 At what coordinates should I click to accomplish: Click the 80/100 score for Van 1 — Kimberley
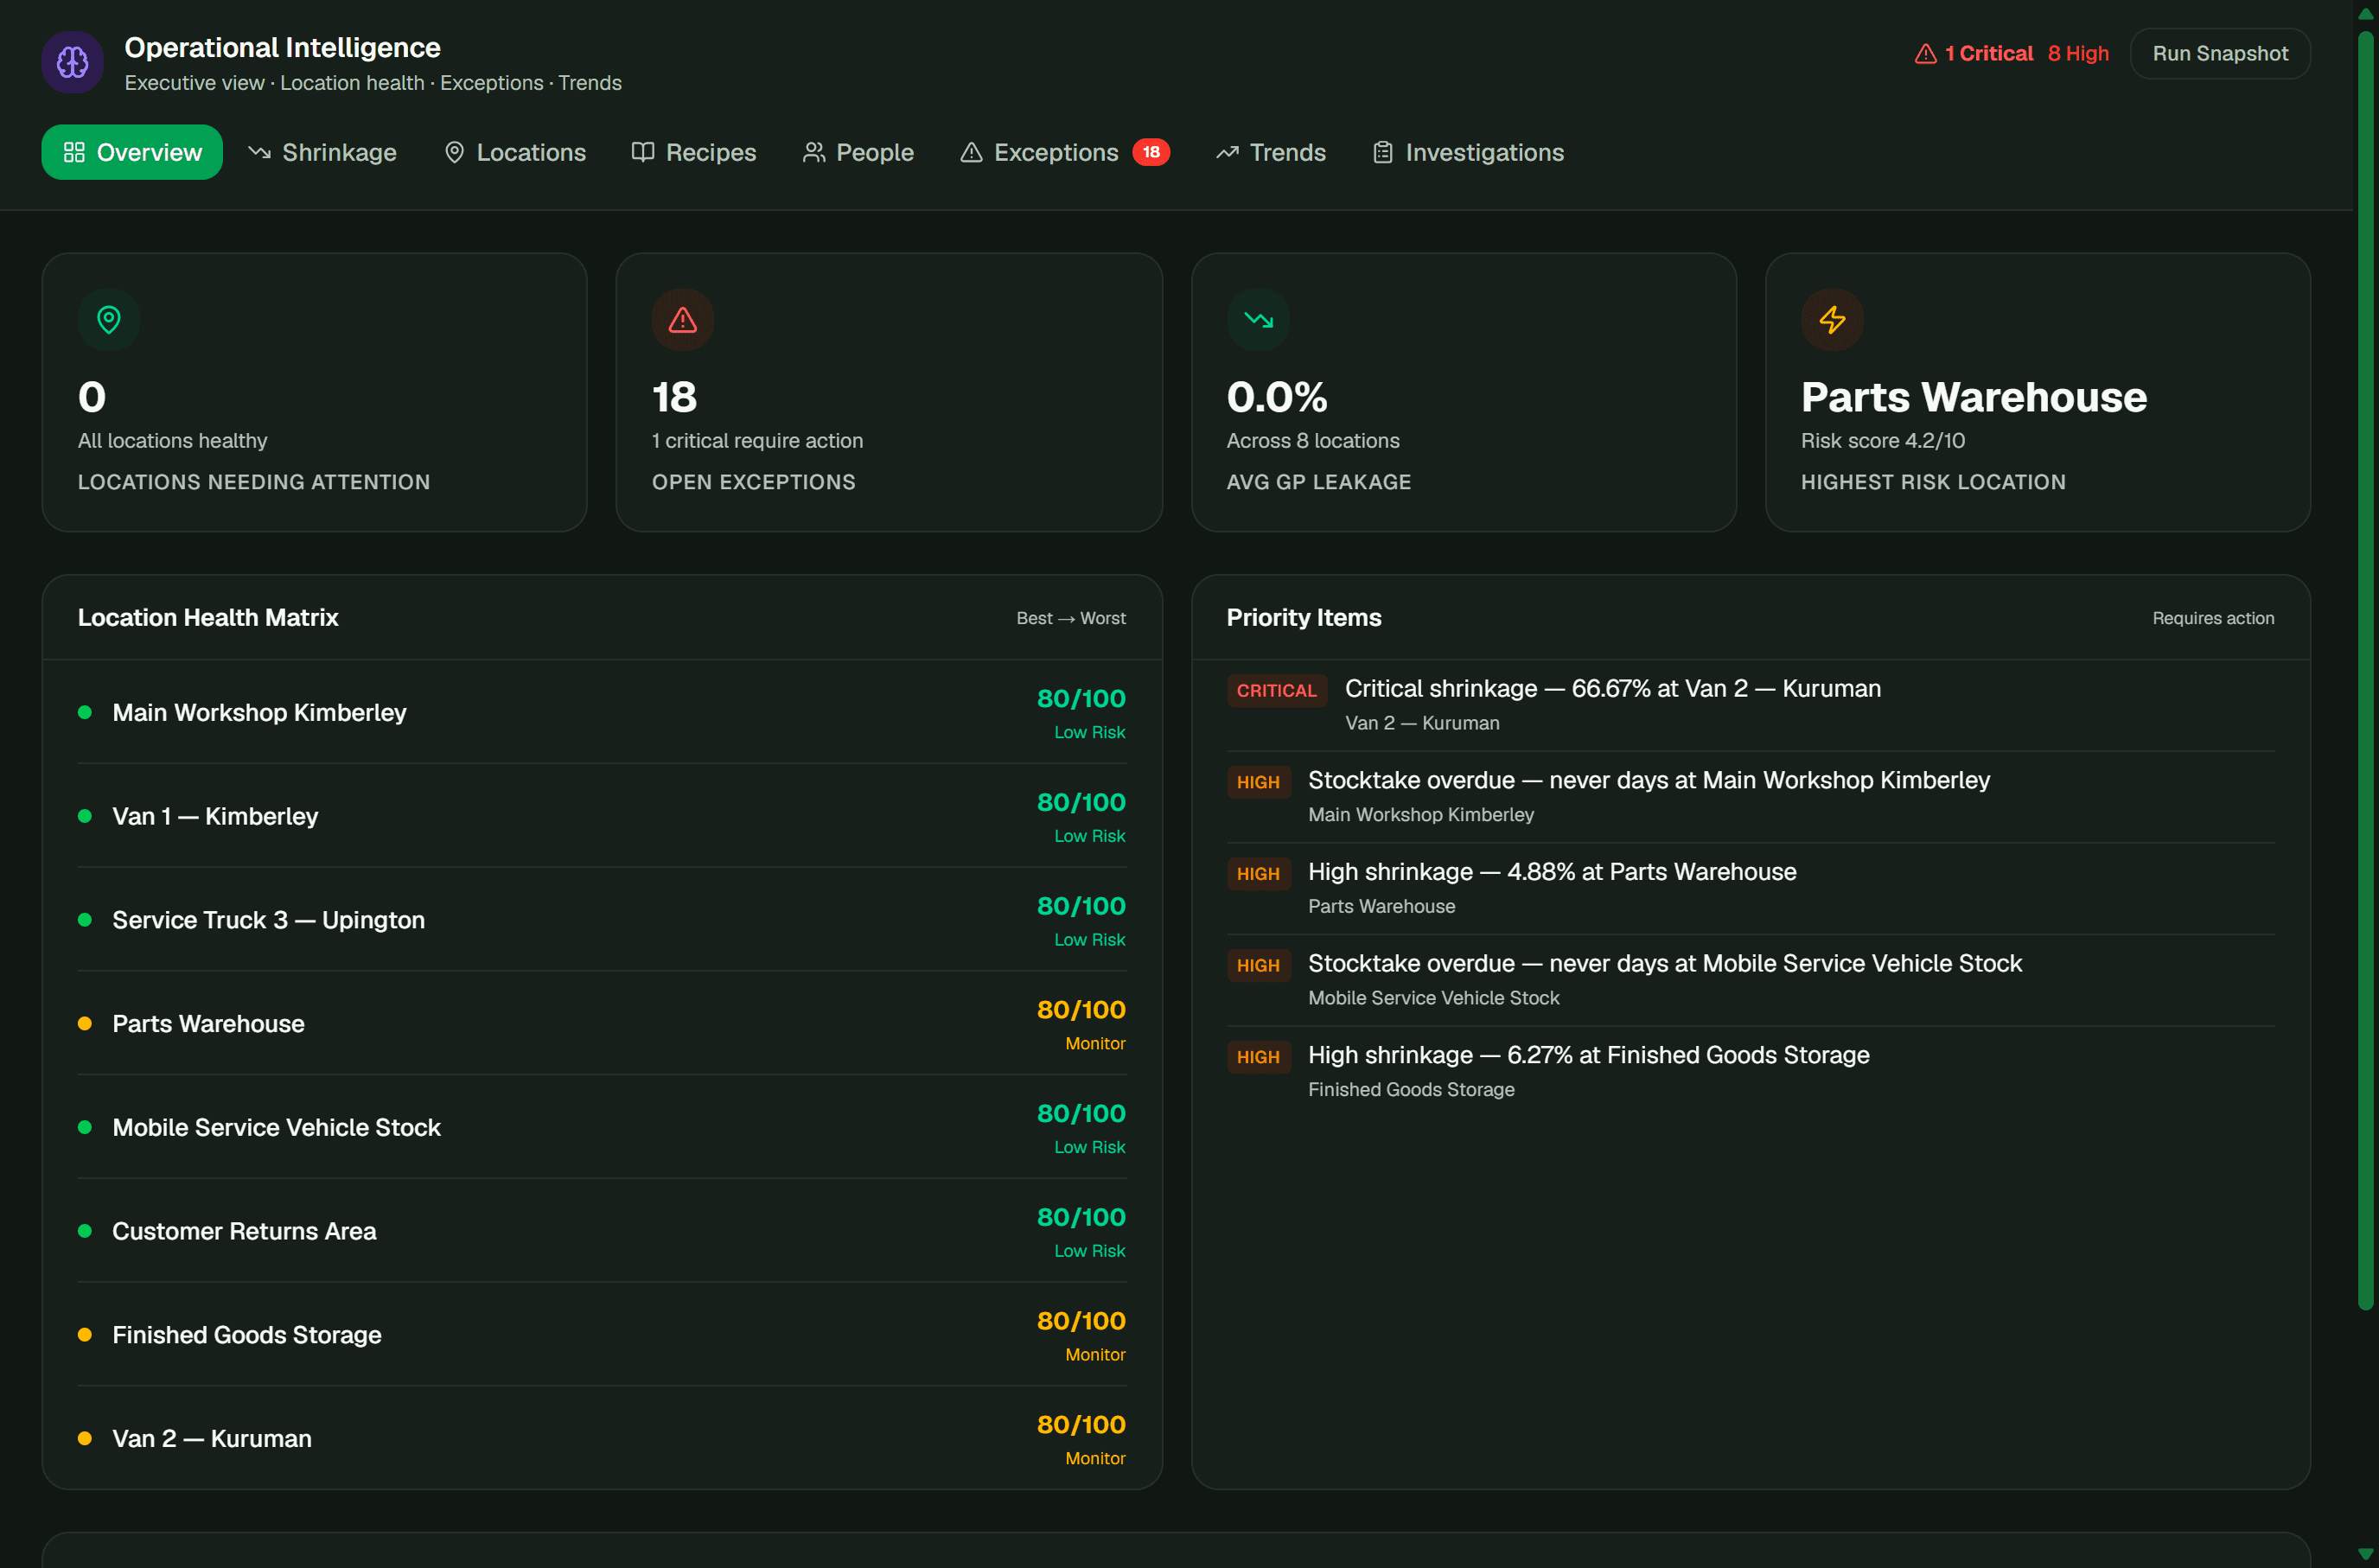1081,802
